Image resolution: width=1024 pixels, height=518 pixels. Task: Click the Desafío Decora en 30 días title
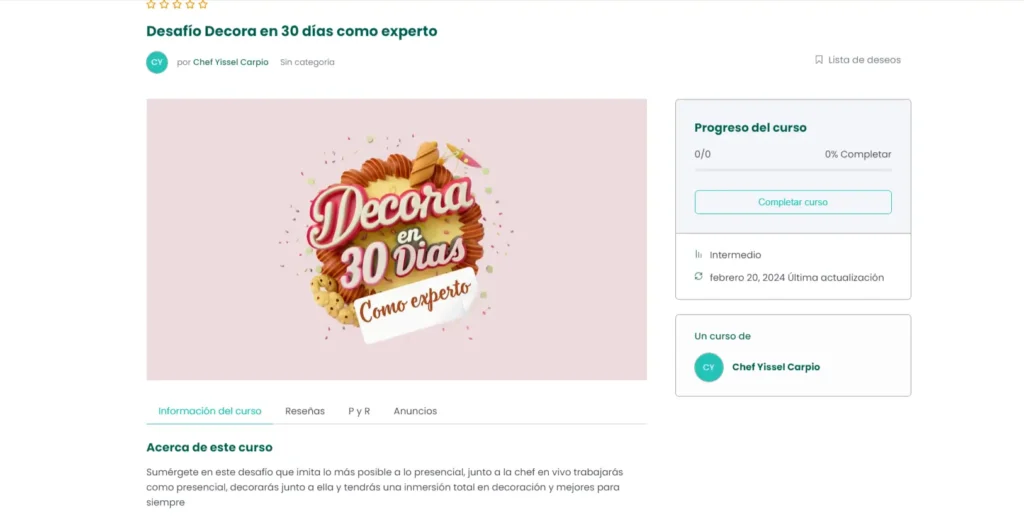[x=292, y=31]
